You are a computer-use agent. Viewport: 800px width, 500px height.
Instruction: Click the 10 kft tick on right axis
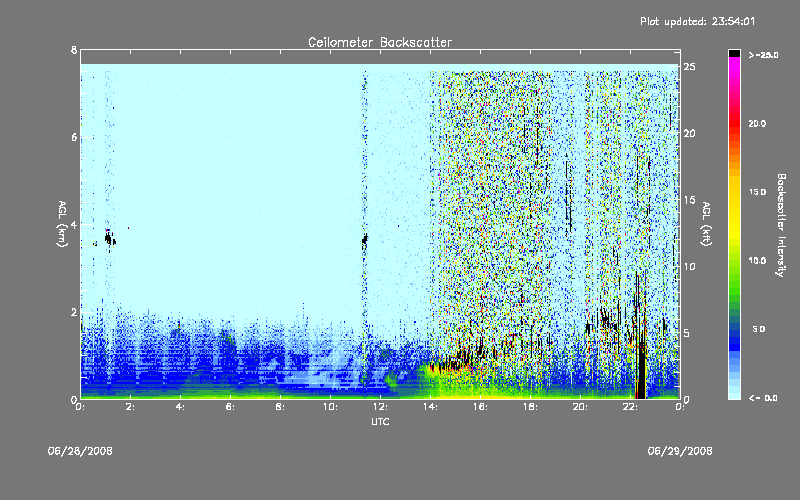(x=689, y=266)
